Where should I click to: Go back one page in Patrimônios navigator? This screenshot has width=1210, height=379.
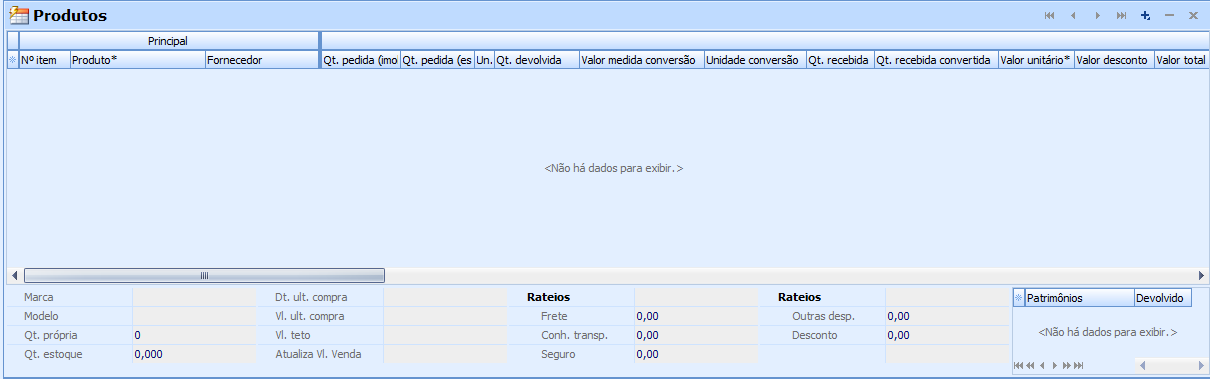pyautogui.click(x=1030, y=366)
